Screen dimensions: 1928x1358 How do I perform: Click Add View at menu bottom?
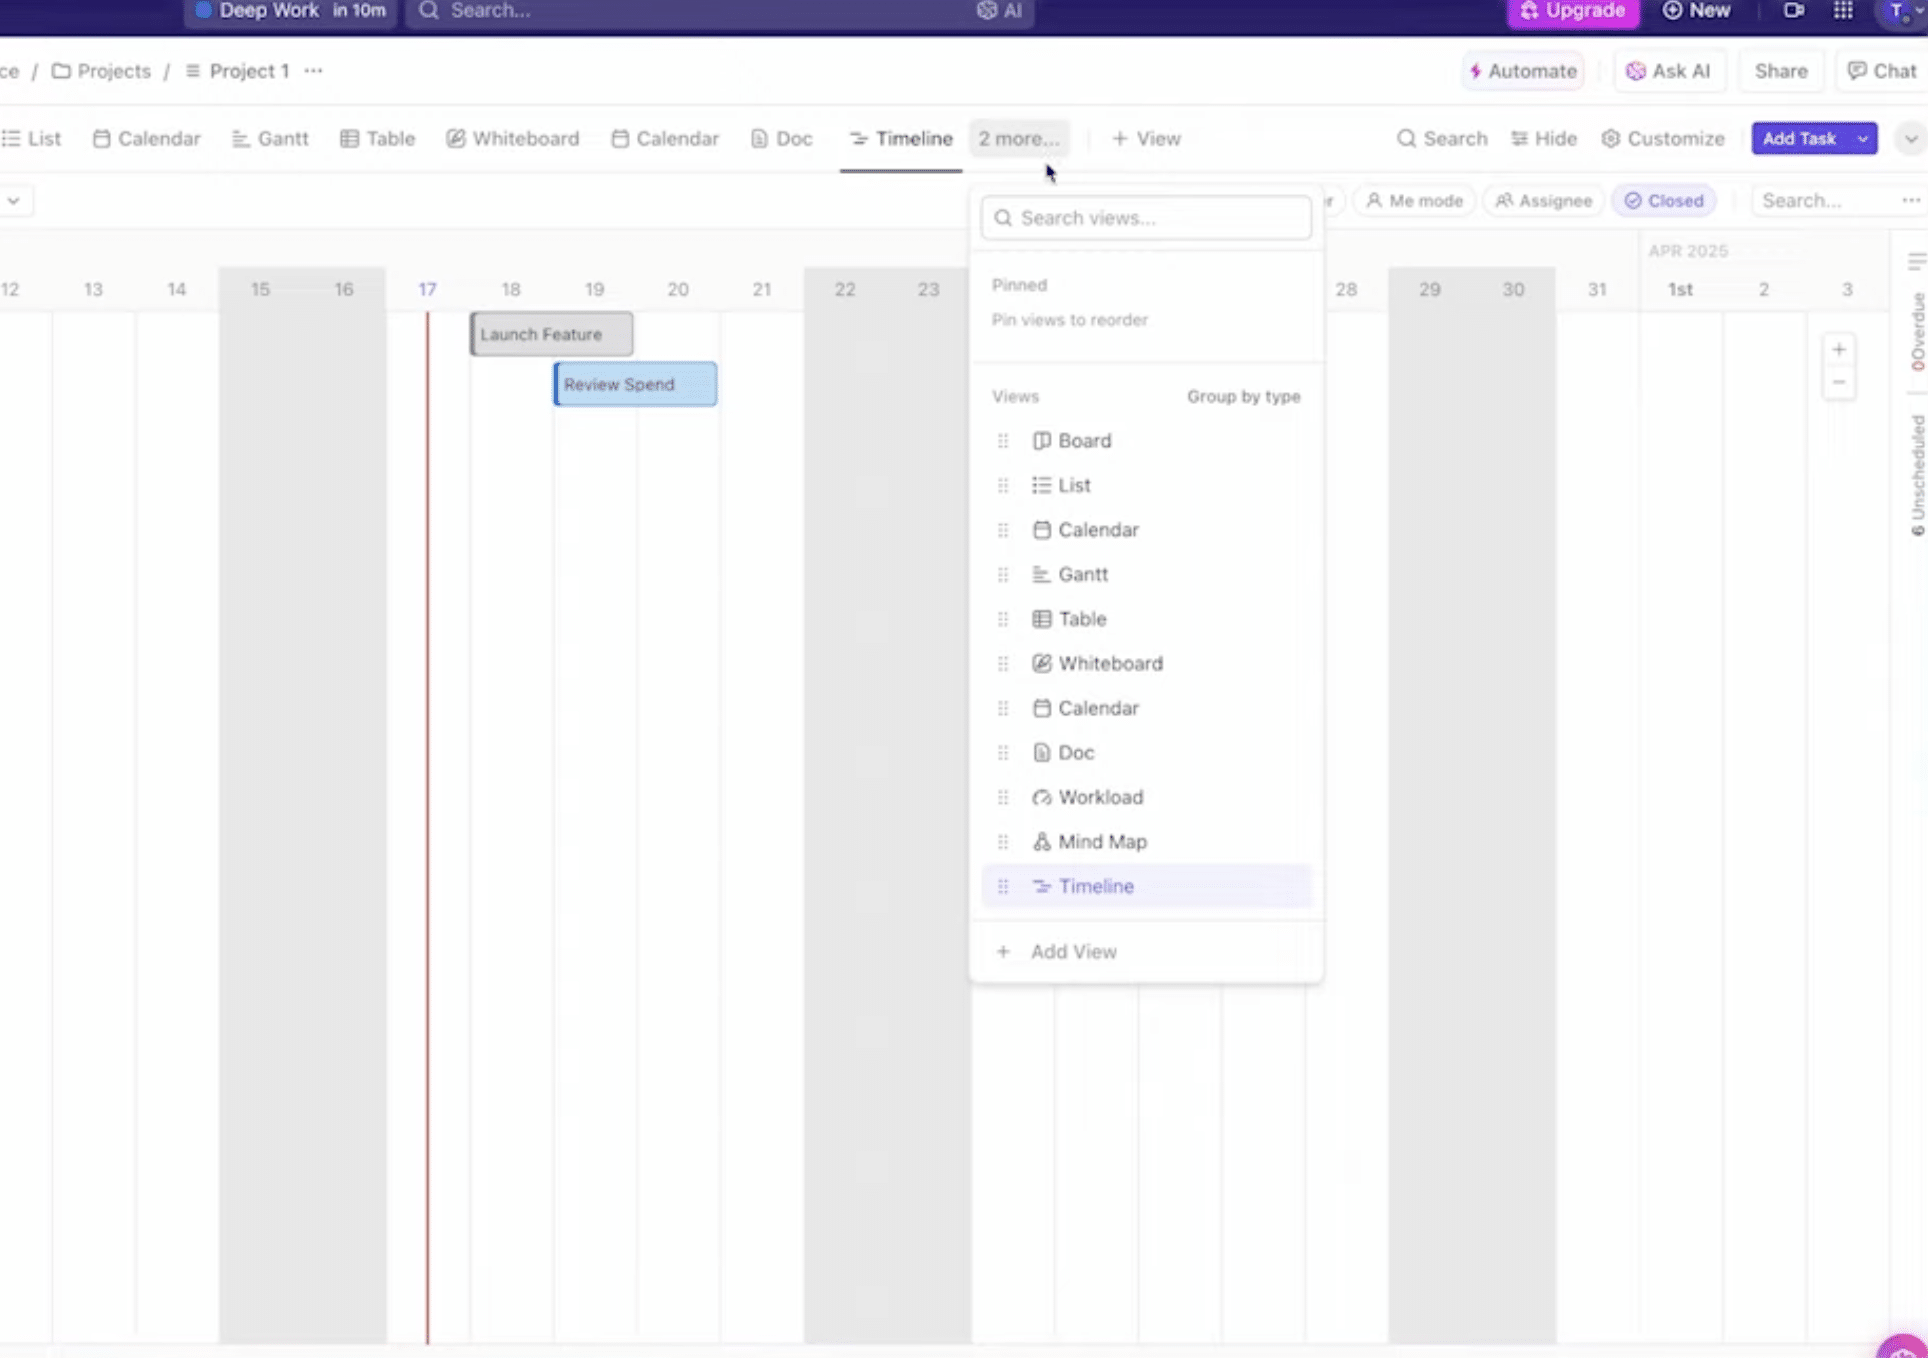tap(1073, 951)
